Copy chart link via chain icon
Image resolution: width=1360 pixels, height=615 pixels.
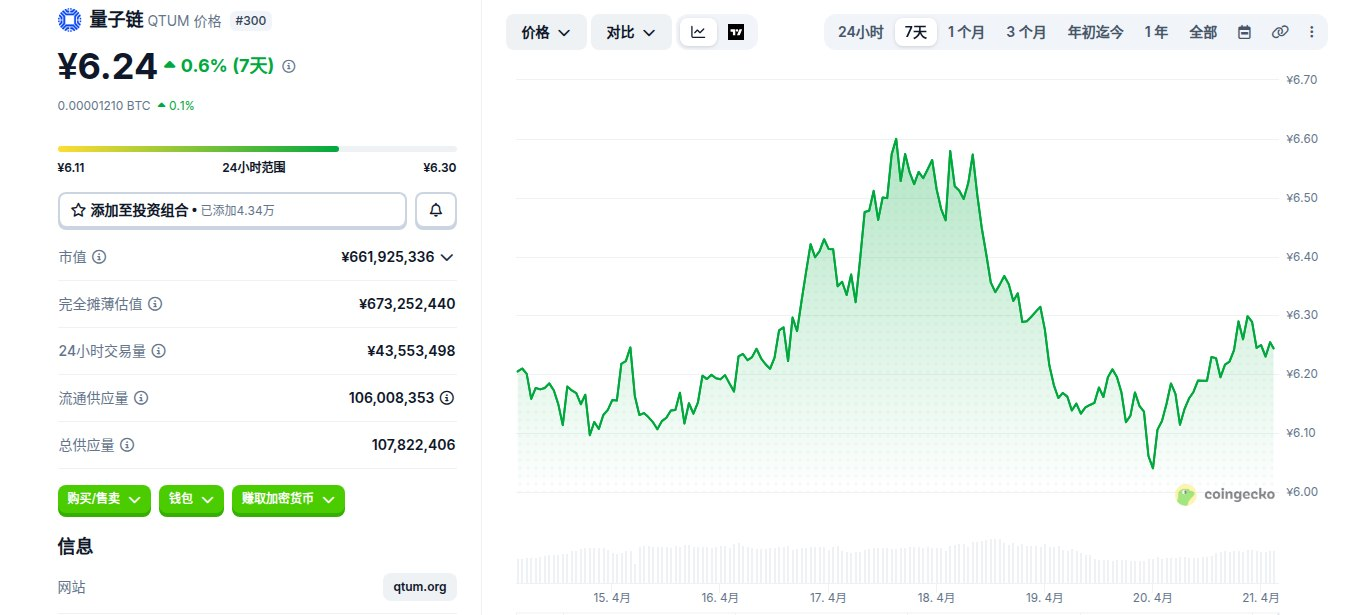(x=1280, y=32)
